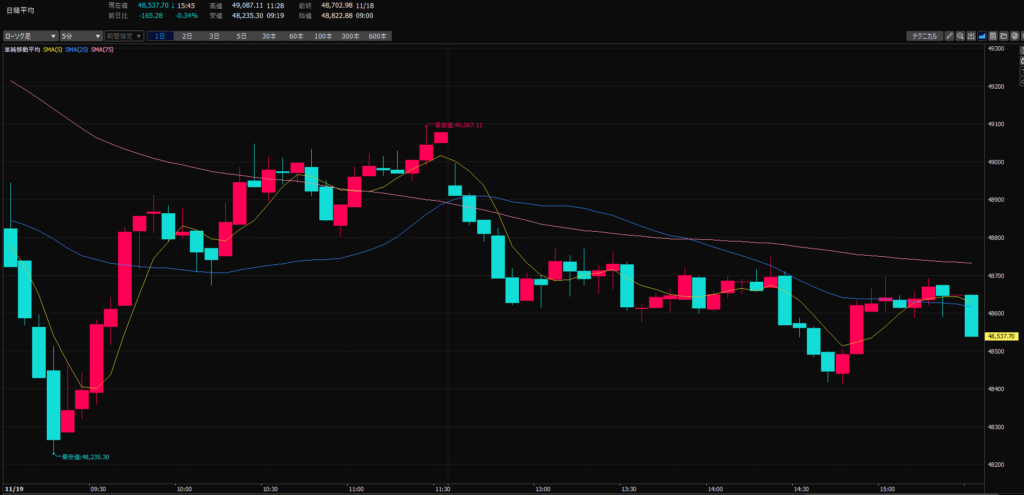Click the magnifier zoom-out icon
The image size is (1024, 495).
(x=962, y=36)
